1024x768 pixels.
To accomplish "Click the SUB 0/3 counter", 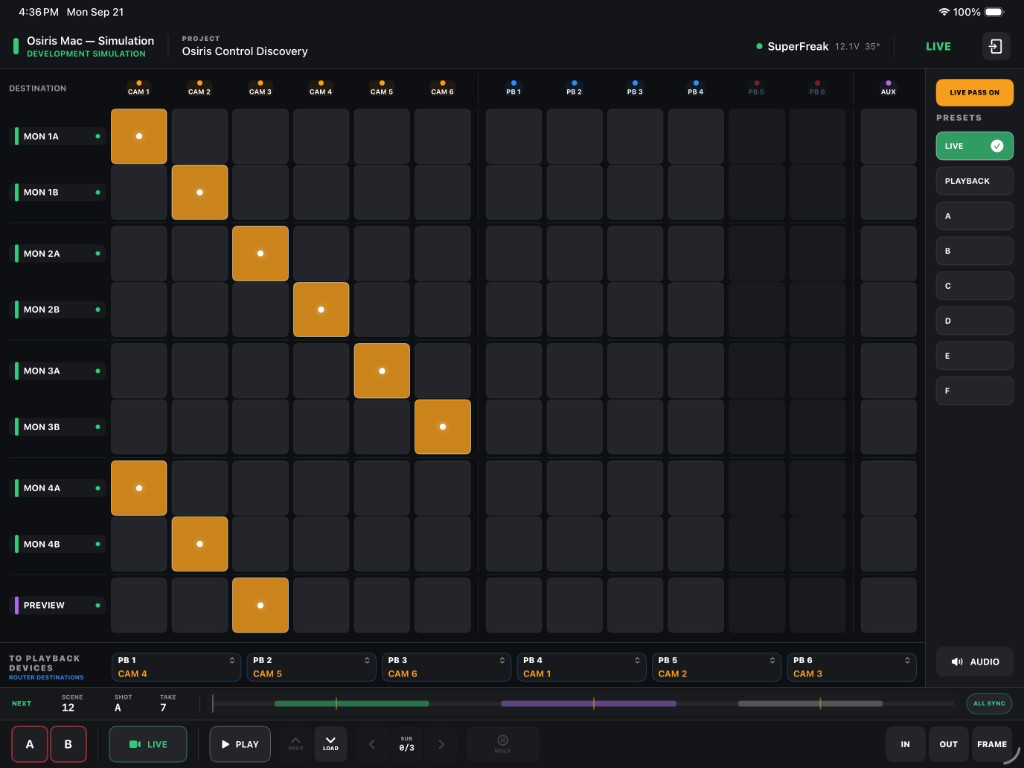I will coord(406,744).
